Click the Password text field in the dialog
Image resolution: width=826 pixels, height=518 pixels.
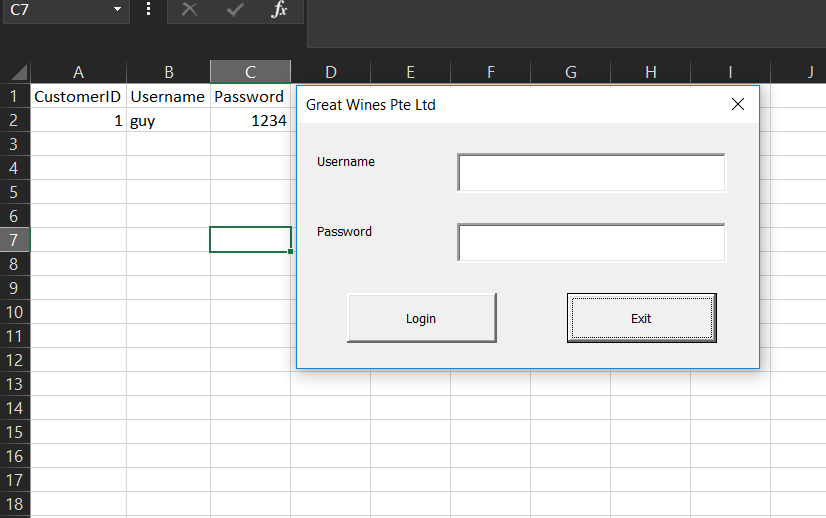[591, 242]
